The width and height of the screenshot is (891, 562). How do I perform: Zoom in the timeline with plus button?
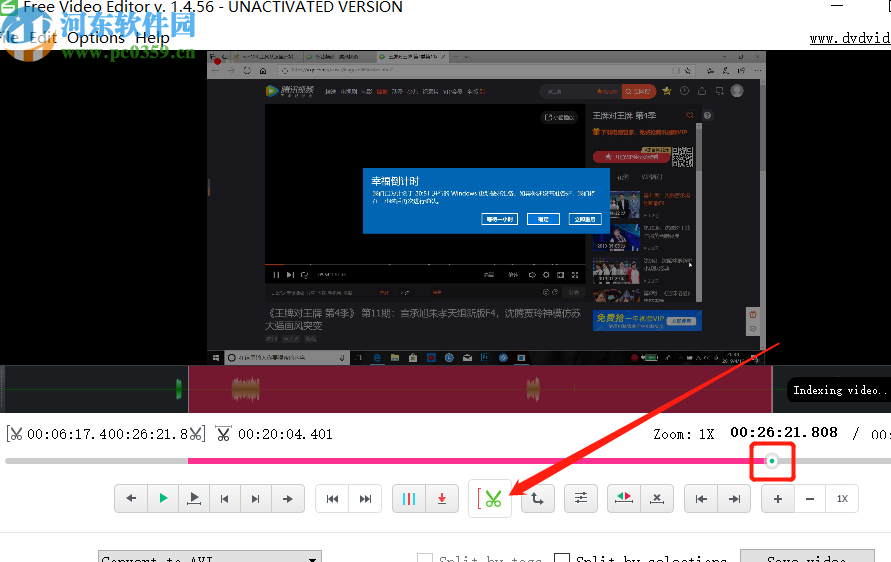click(x=778, y=498)
